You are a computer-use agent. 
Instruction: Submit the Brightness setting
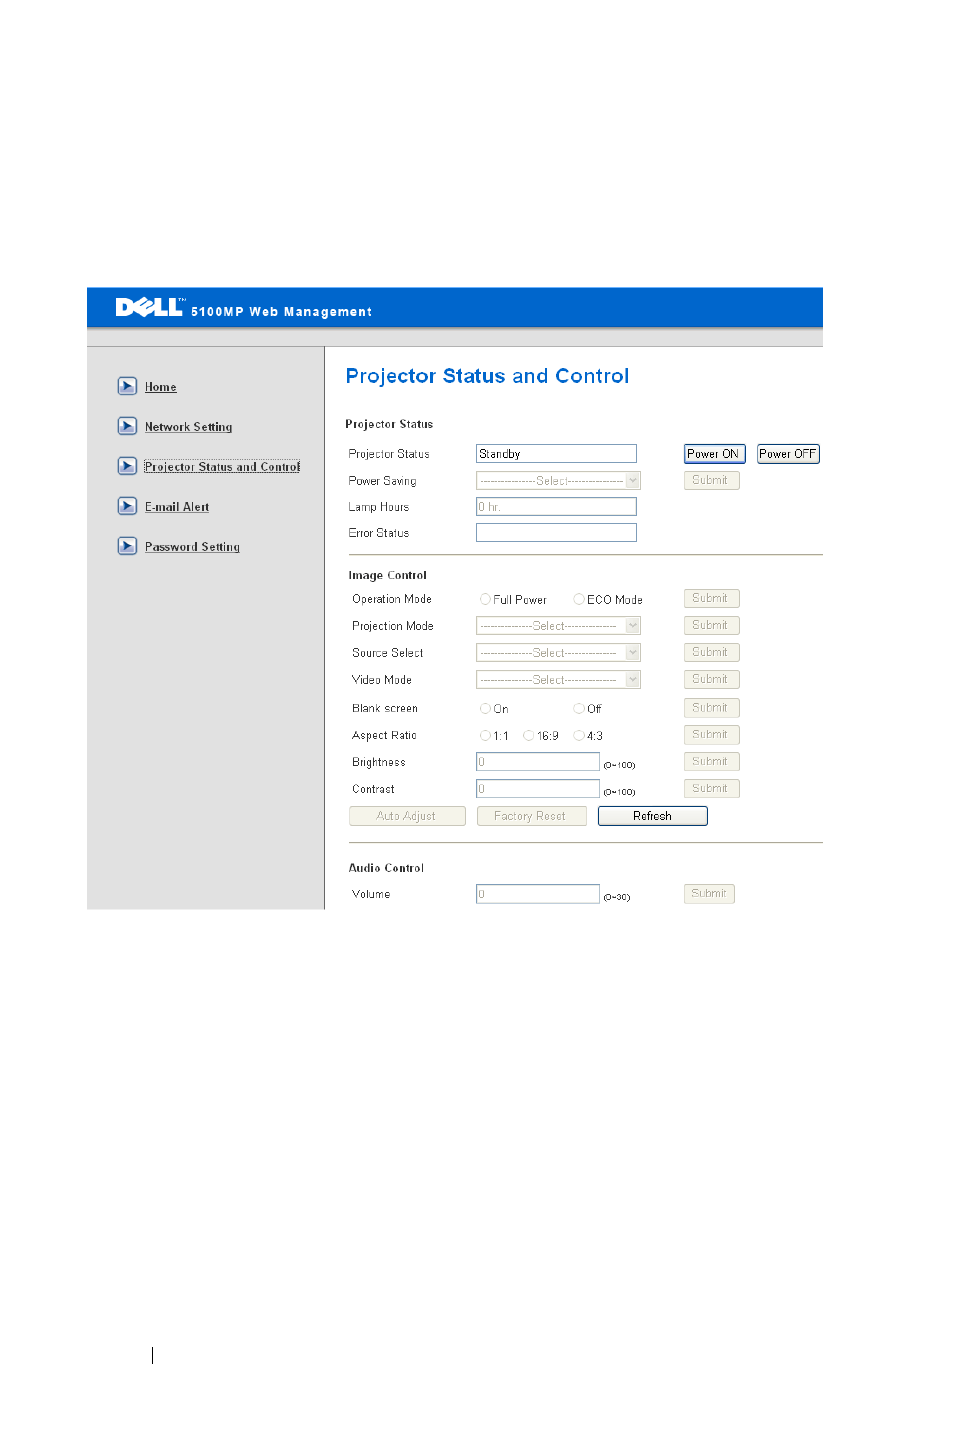tap(711, 761)
